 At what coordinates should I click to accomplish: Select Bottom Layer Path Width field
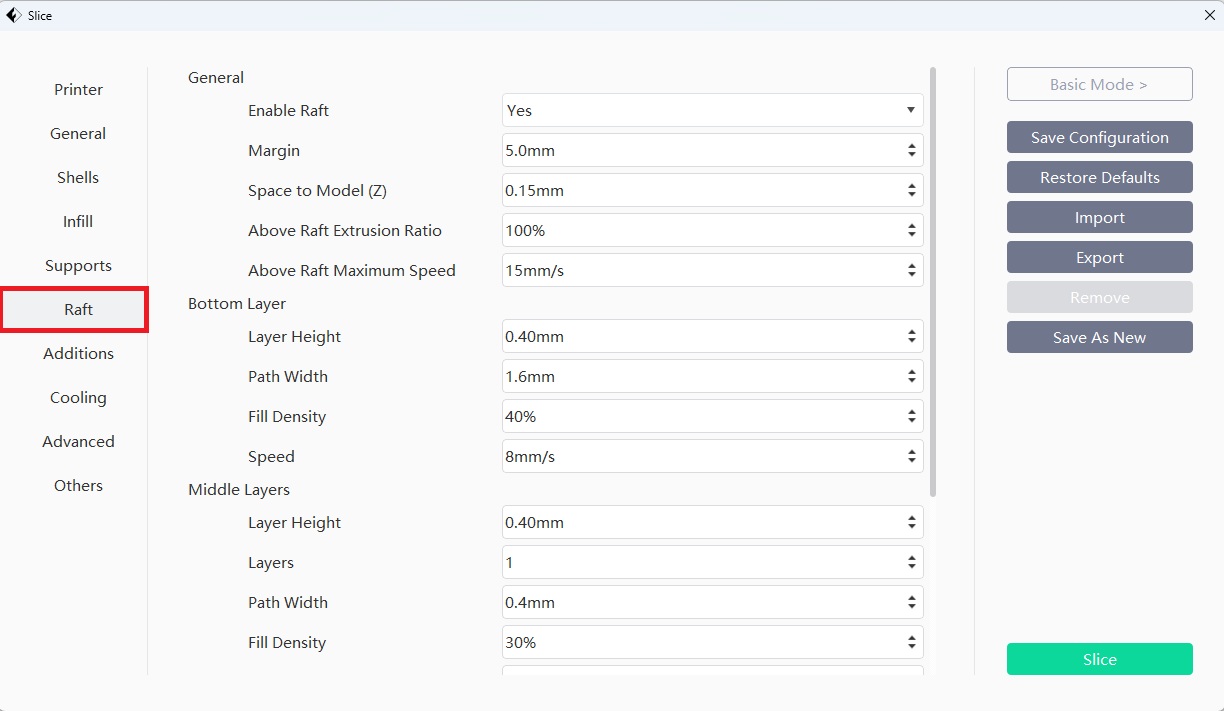click(700, 376)
